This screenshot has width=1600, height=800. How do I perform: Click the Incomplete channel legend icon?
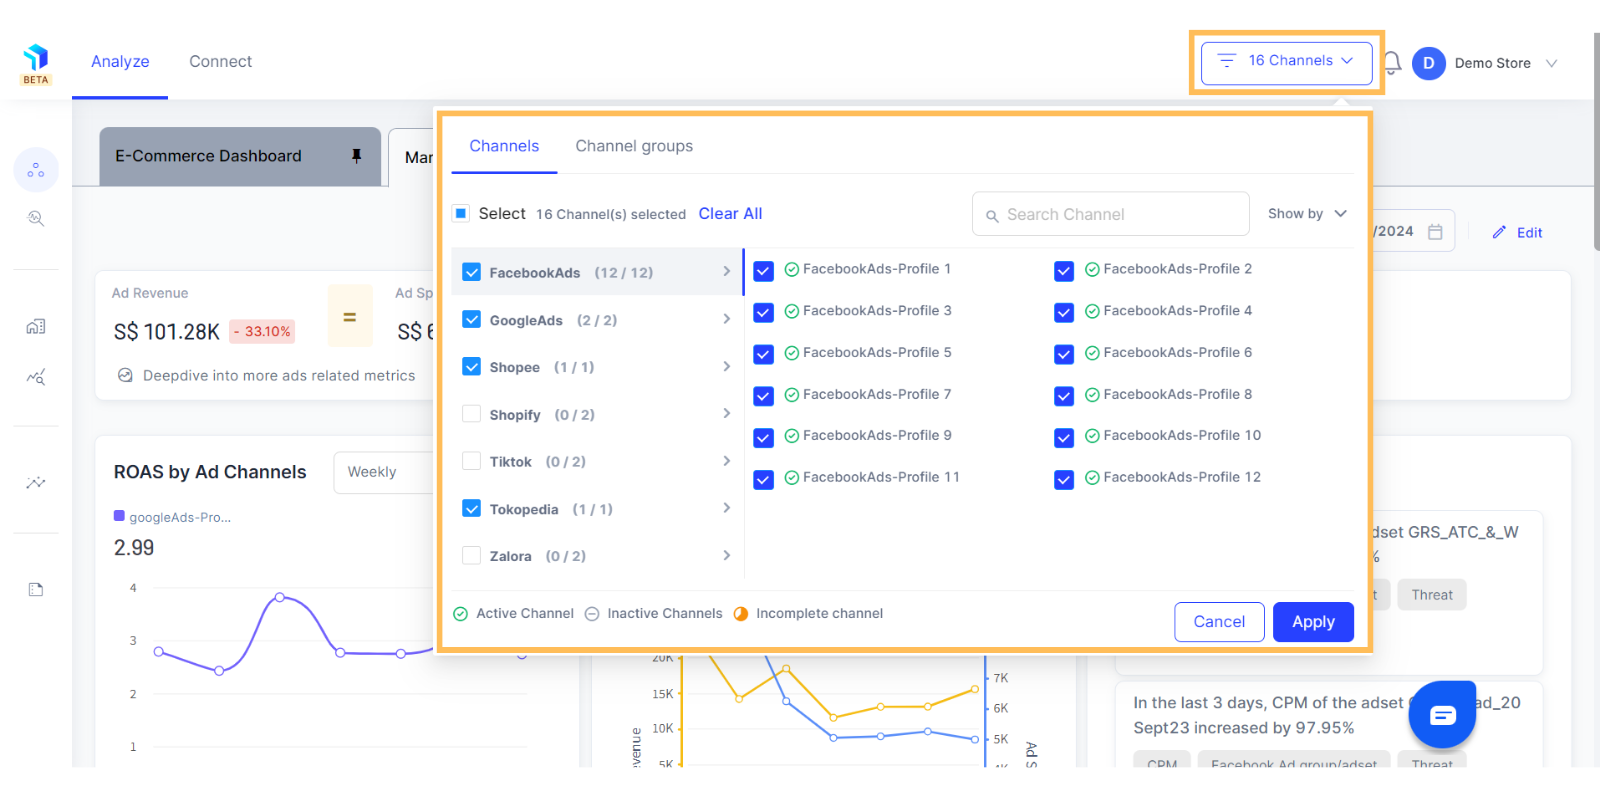741,614
